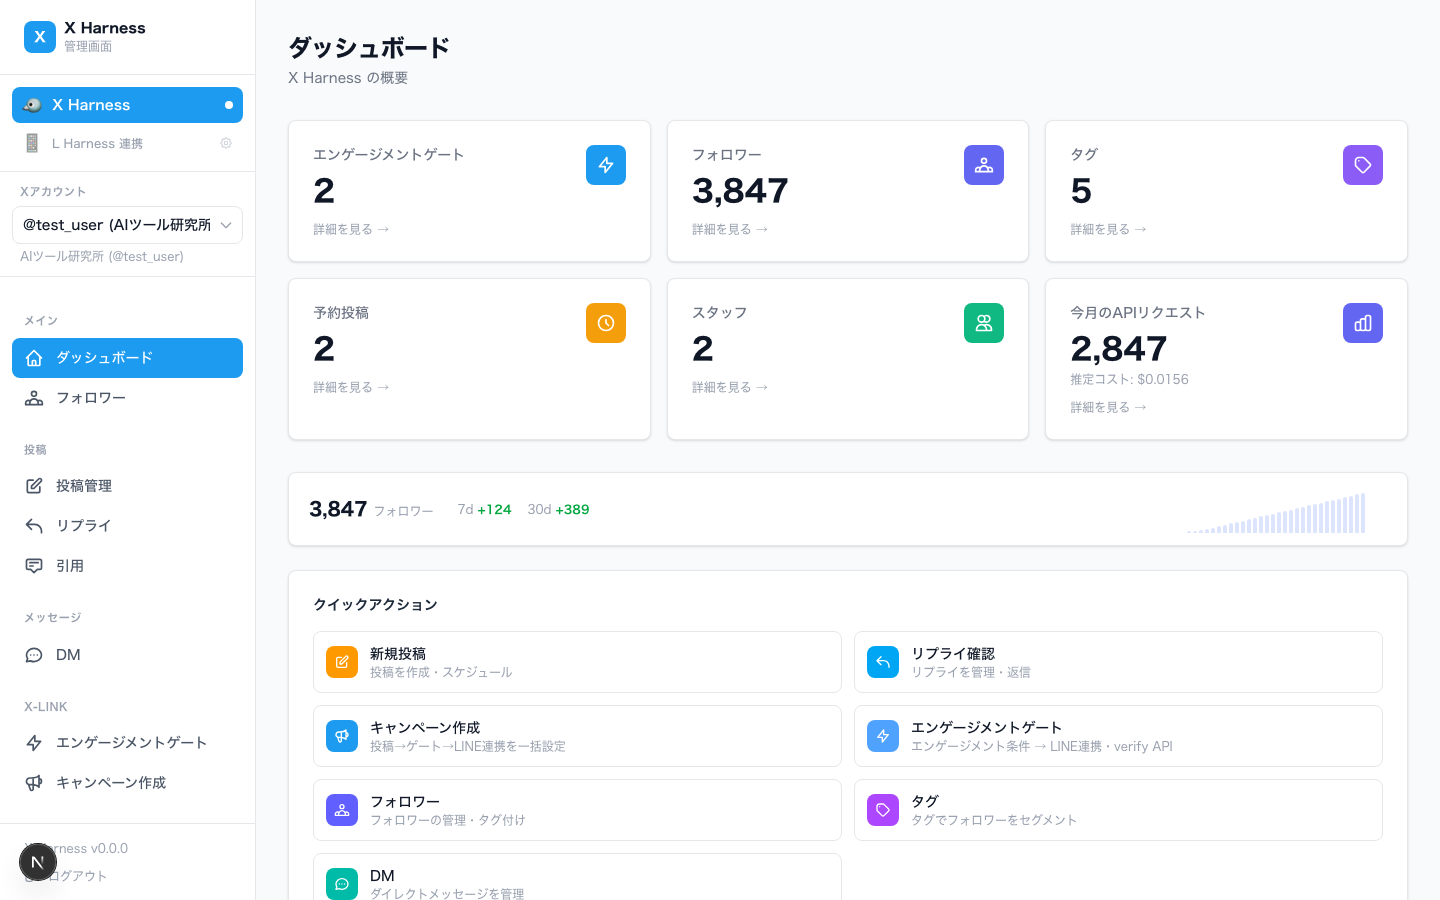Click the 新規投稿 quick action
The image size is (1440, 900).
[x=577, y=662]
